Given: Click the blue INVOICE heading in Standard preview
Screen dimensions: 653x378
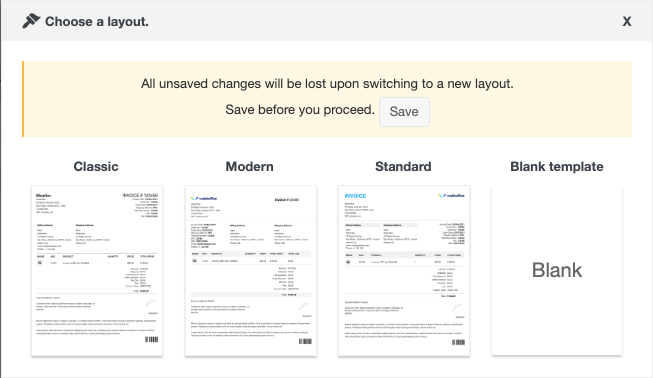Looking at the screenshot, I should [x=355, y=196].
